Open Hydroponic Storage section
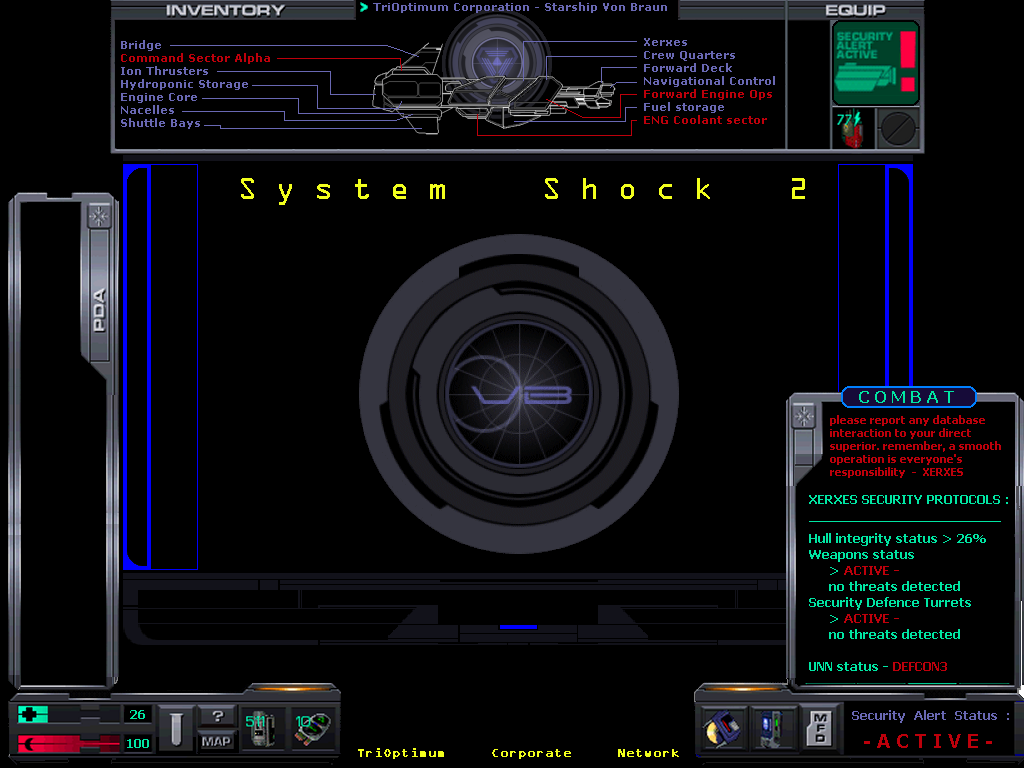1024x768 pixels. point(184,84)
